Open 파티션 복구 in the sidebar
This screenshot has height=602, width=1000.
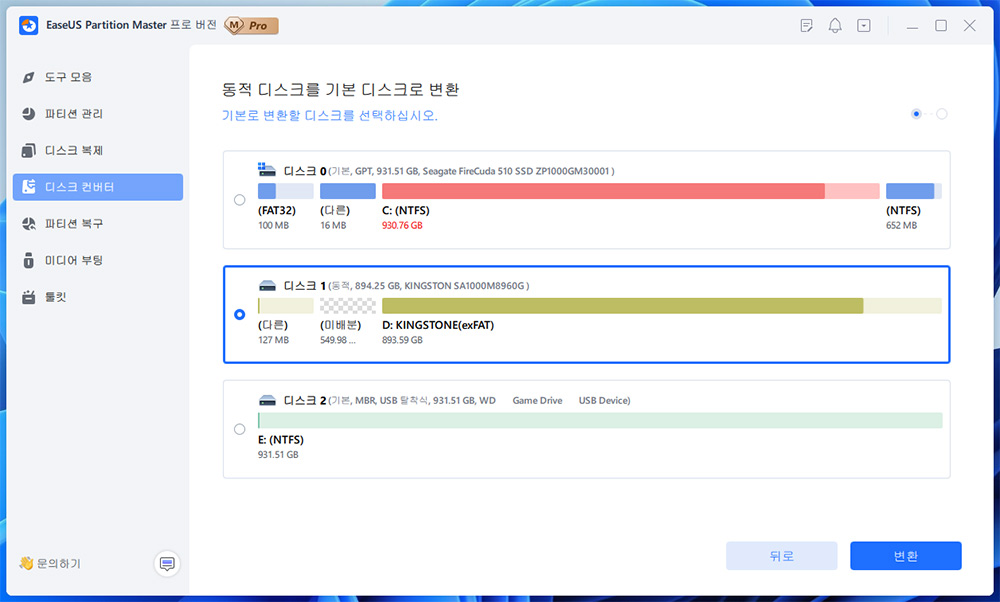[98, 224]
